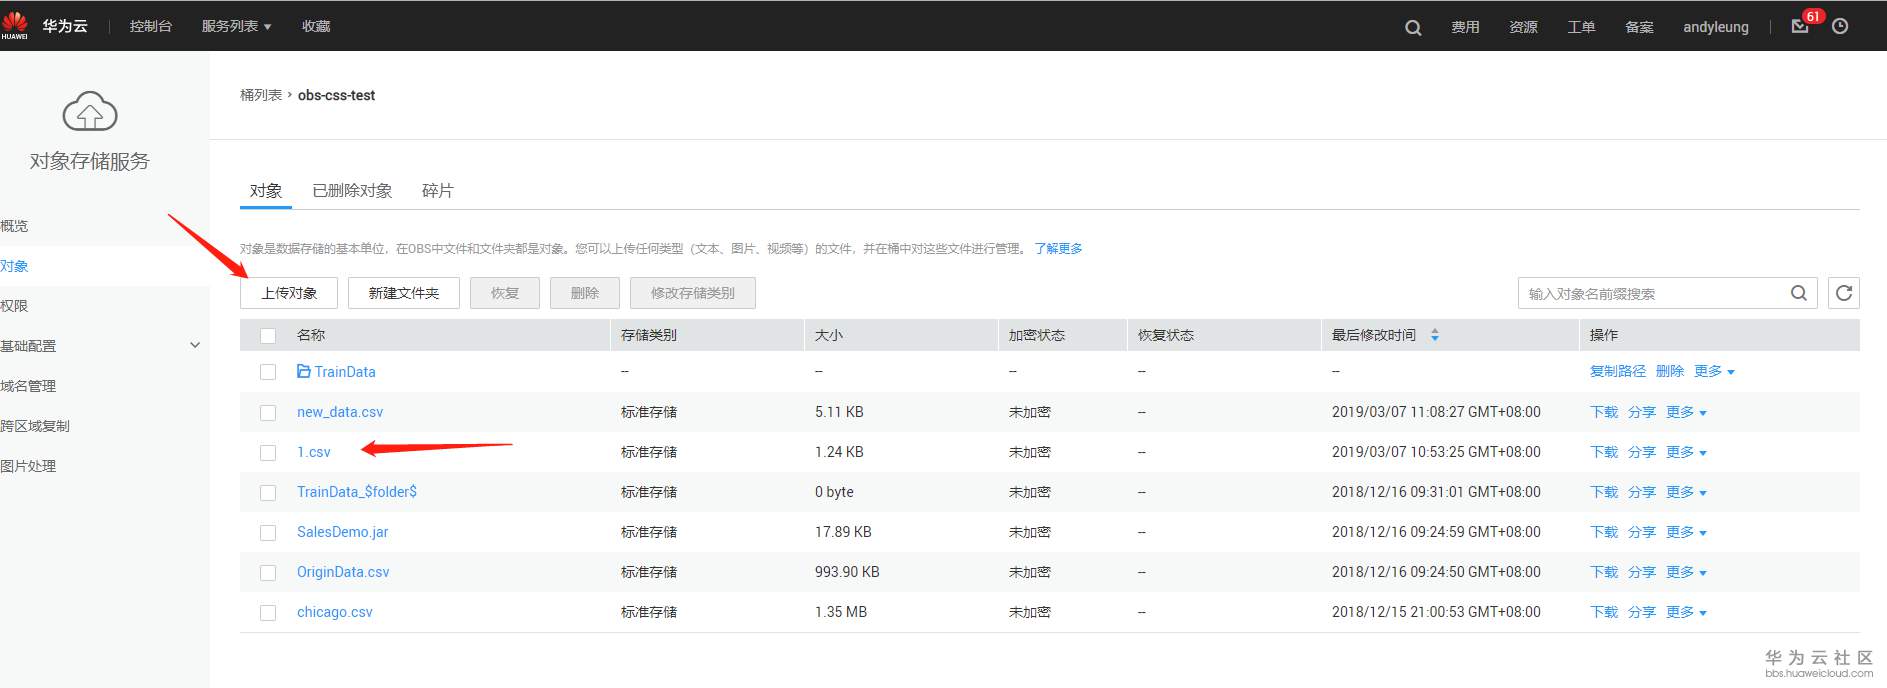Open 控制台 in top navigation
1887x688 pixels.
151,26
